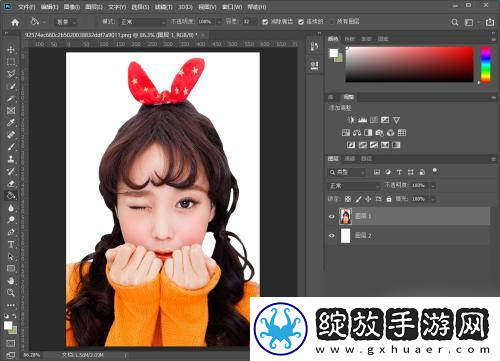The width and height of the screenshot is (500, 361).
Task: Switch to the 色板 swatches tab
Action: (349, 39)
